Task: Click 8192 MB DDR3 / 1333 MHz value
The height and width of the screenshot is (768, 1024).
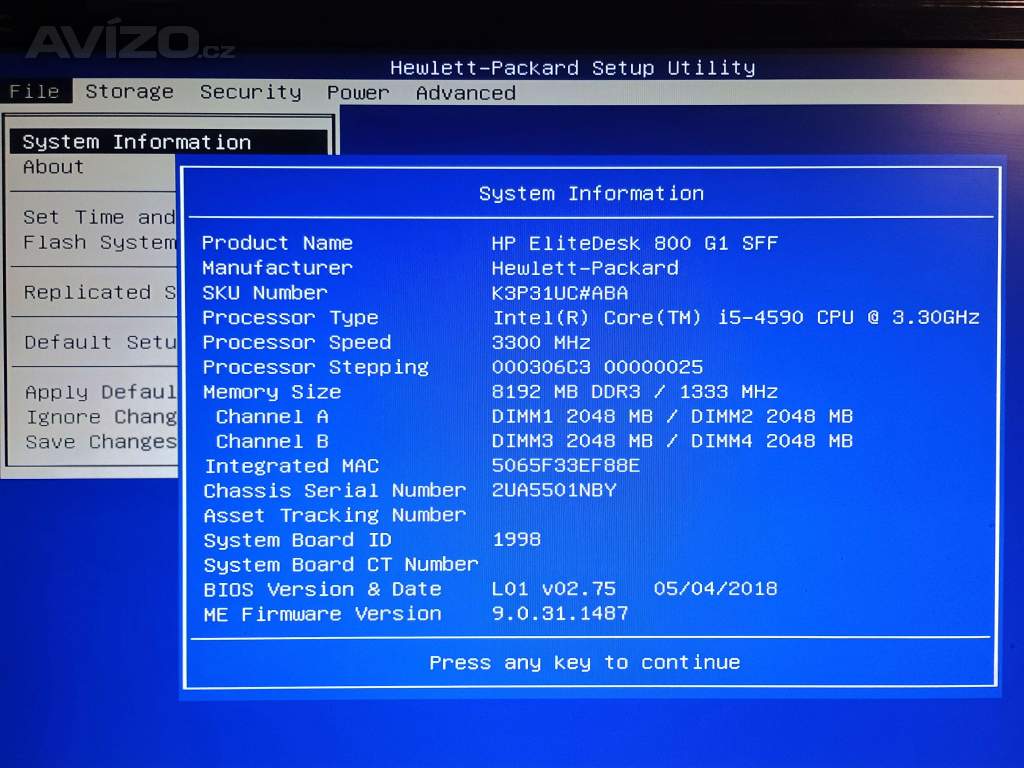Action: point(634,392)
